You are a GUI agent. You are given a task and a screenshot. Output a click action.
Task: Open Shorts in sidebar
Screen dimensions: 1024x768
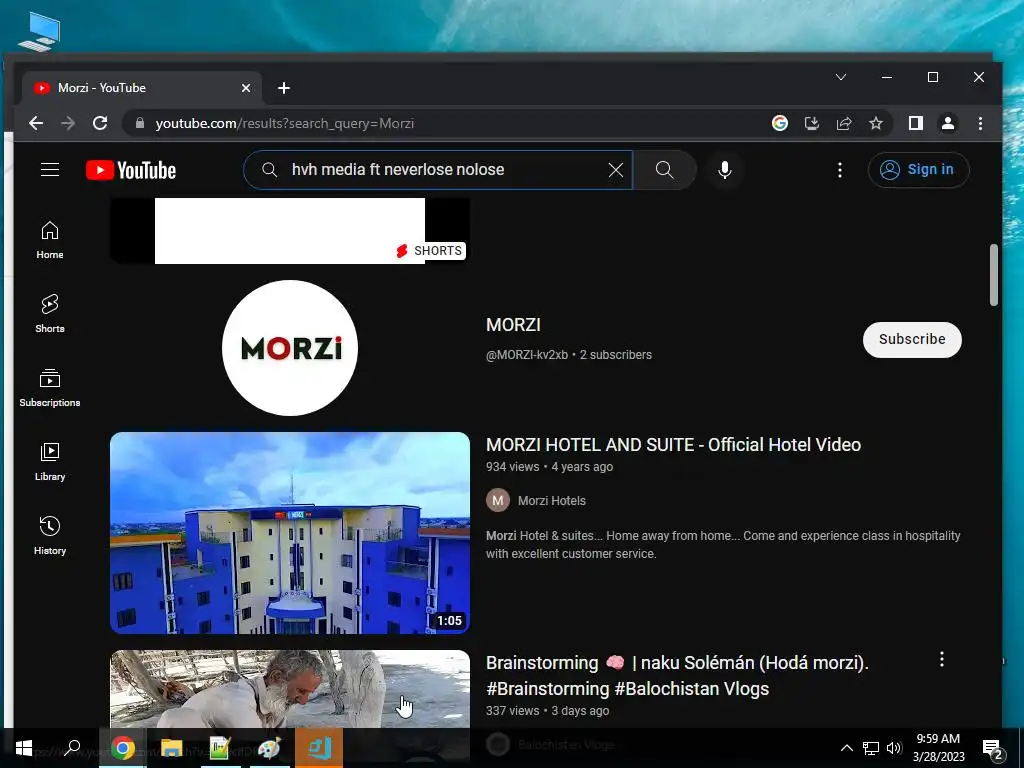click(x=50, y=314)
